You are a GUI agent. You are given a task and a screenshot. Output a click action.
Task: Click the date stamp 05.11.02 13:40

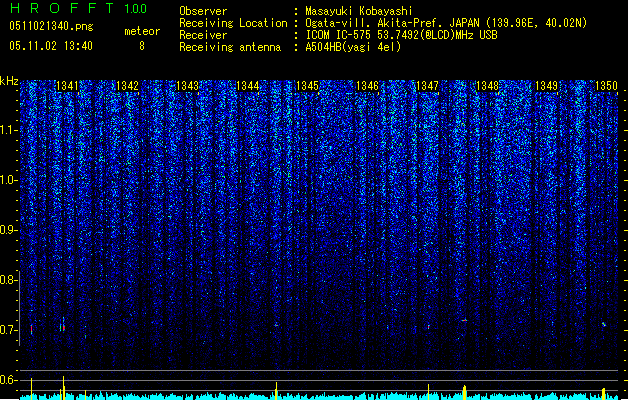(51, 46)
